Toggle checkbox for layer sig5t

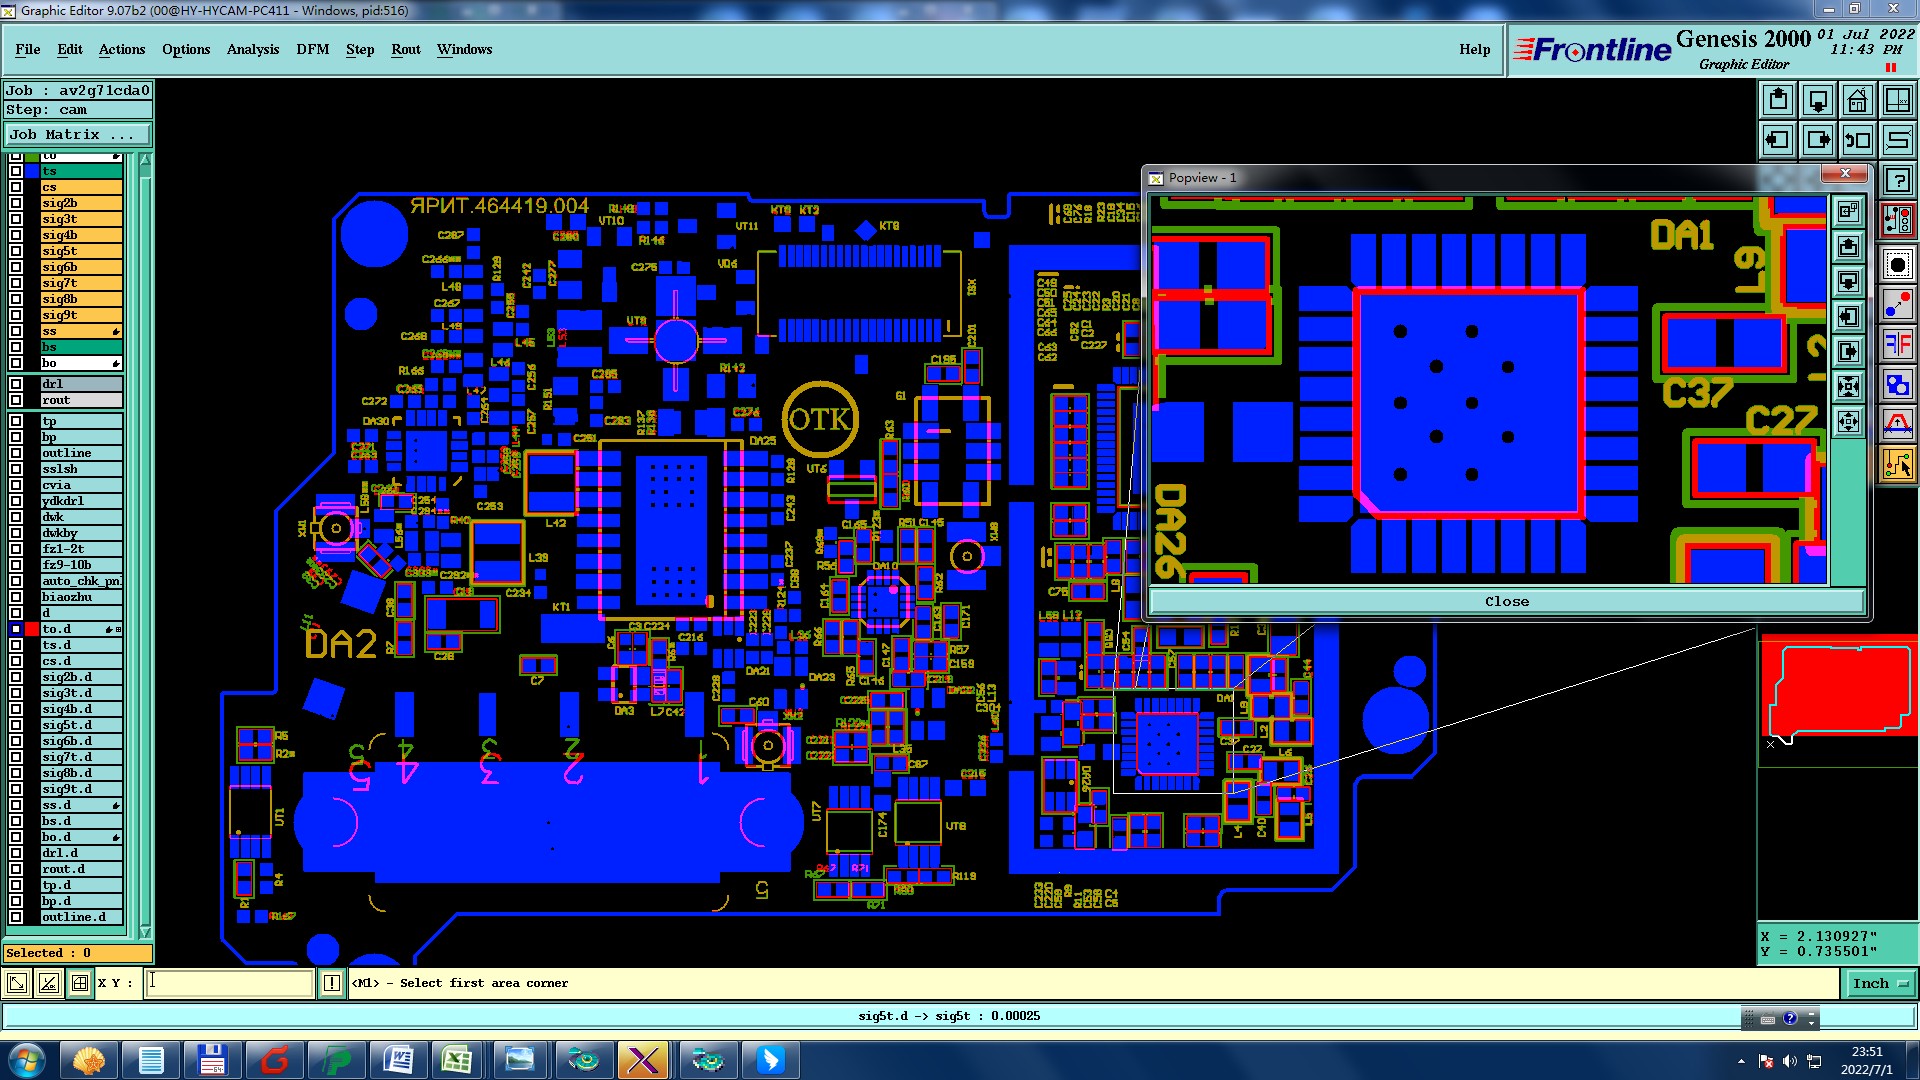click(x=16, y=251)
